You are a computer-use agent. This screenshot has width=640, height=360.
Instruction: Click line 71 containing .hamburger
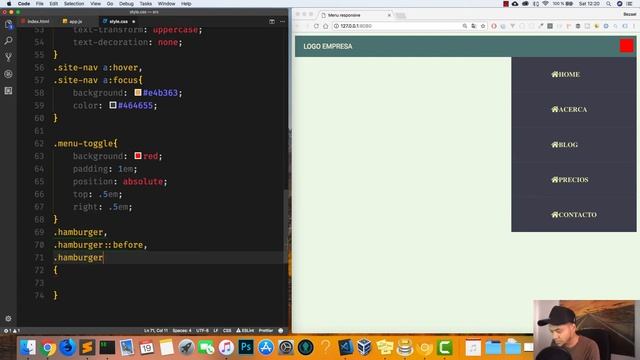78,258
